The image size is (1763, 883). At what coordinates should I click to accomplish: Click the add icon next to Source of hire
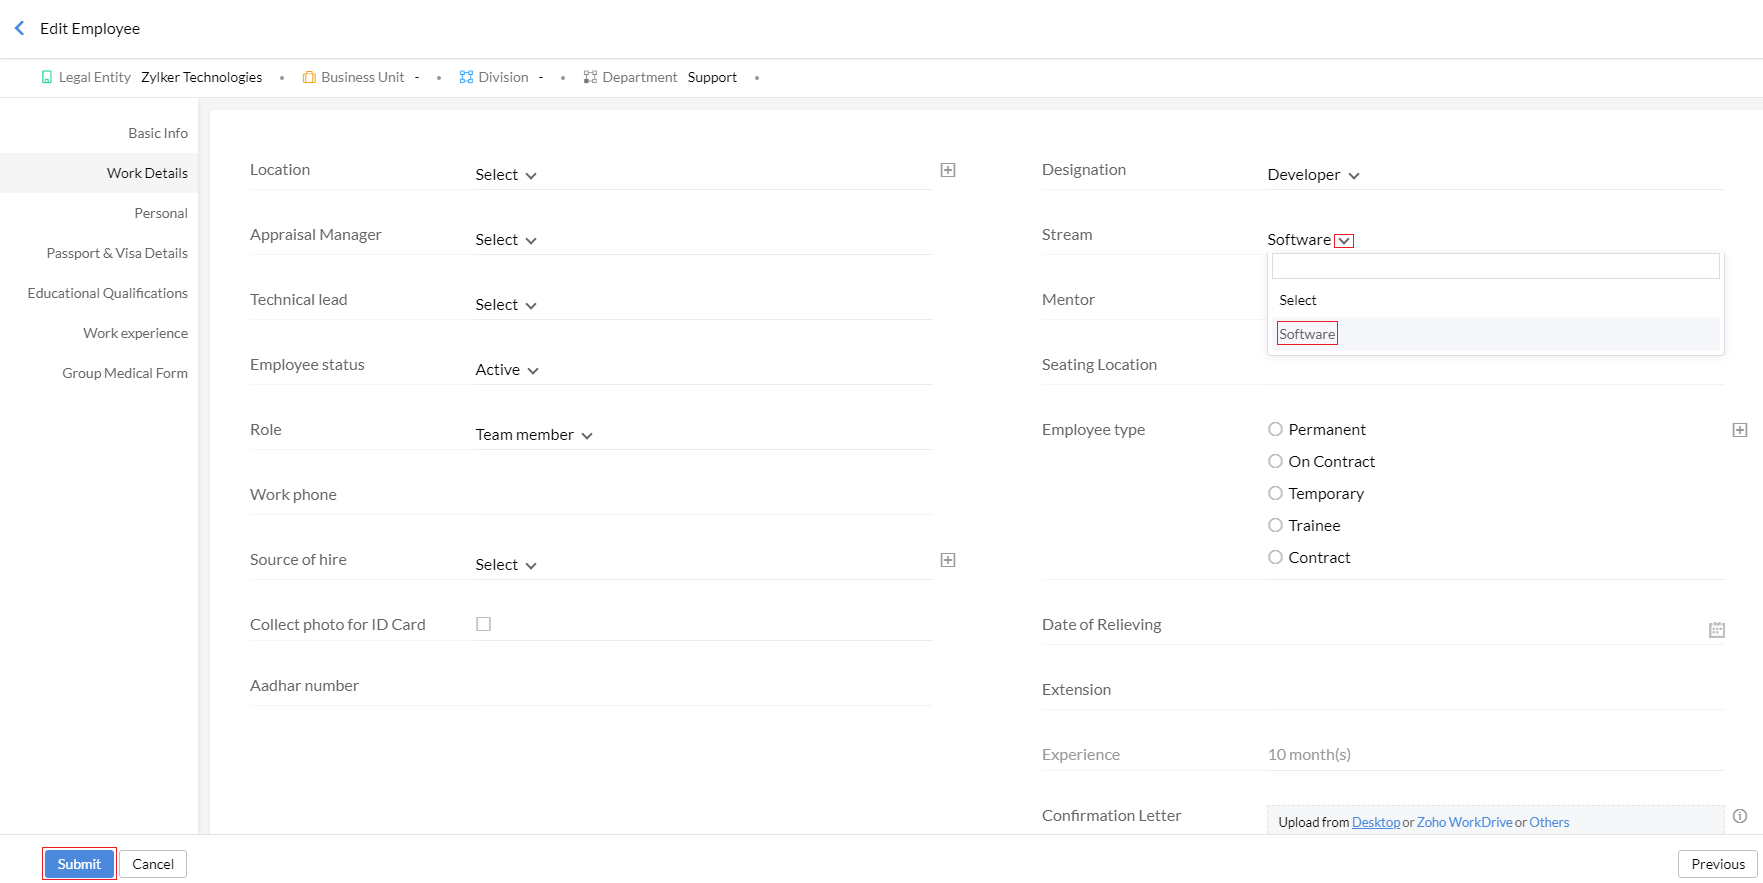[x=948, y=560]
